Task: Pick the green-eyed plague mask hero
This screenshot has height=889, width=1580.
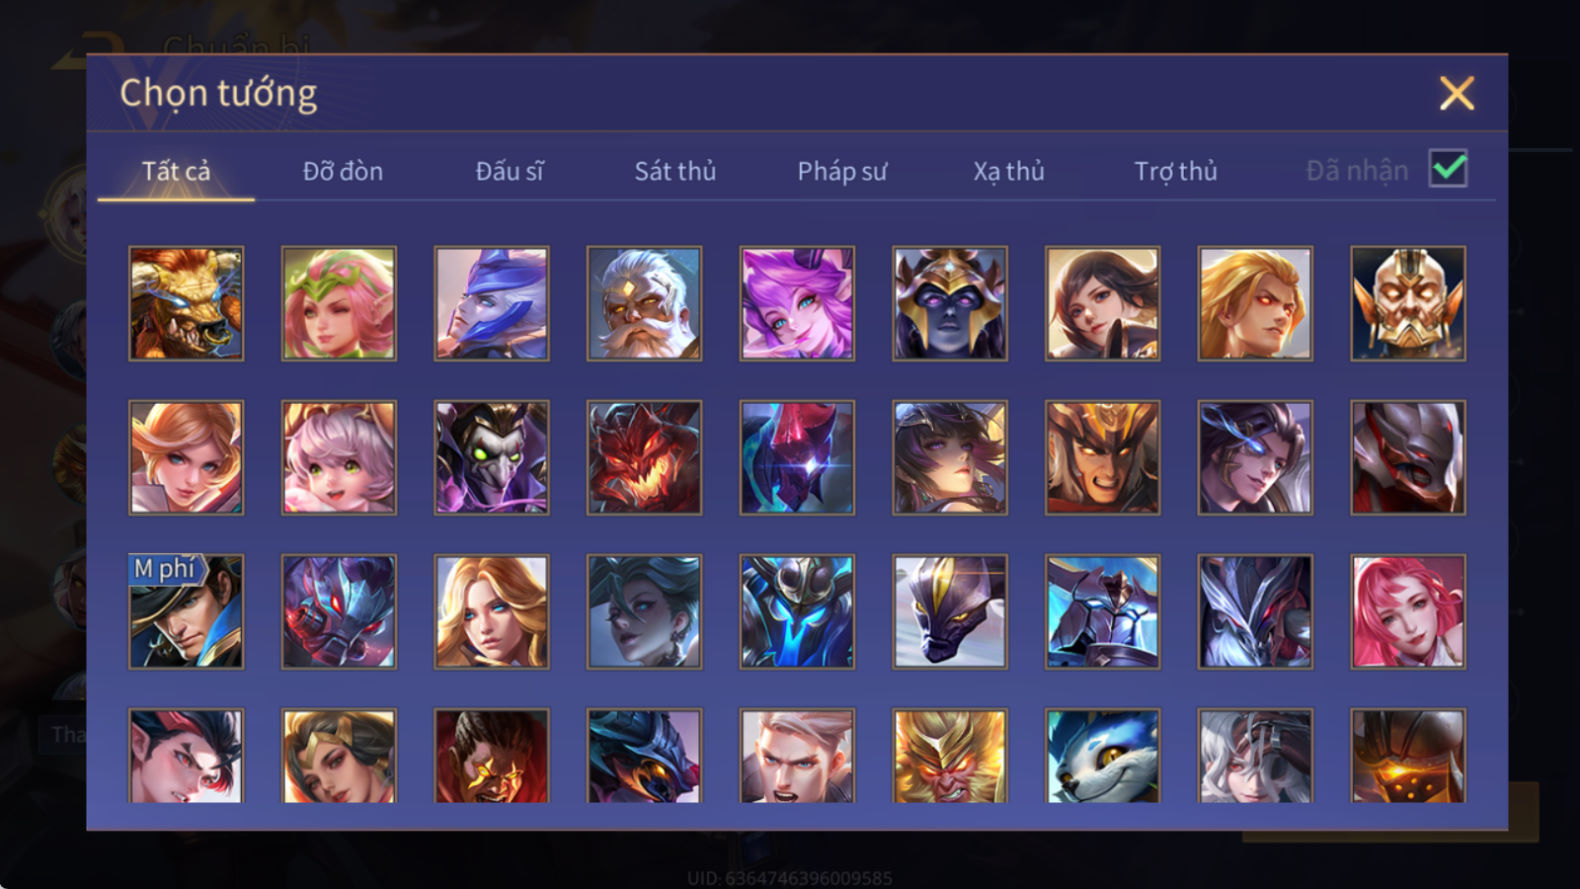Action: [x=492, y=458]
